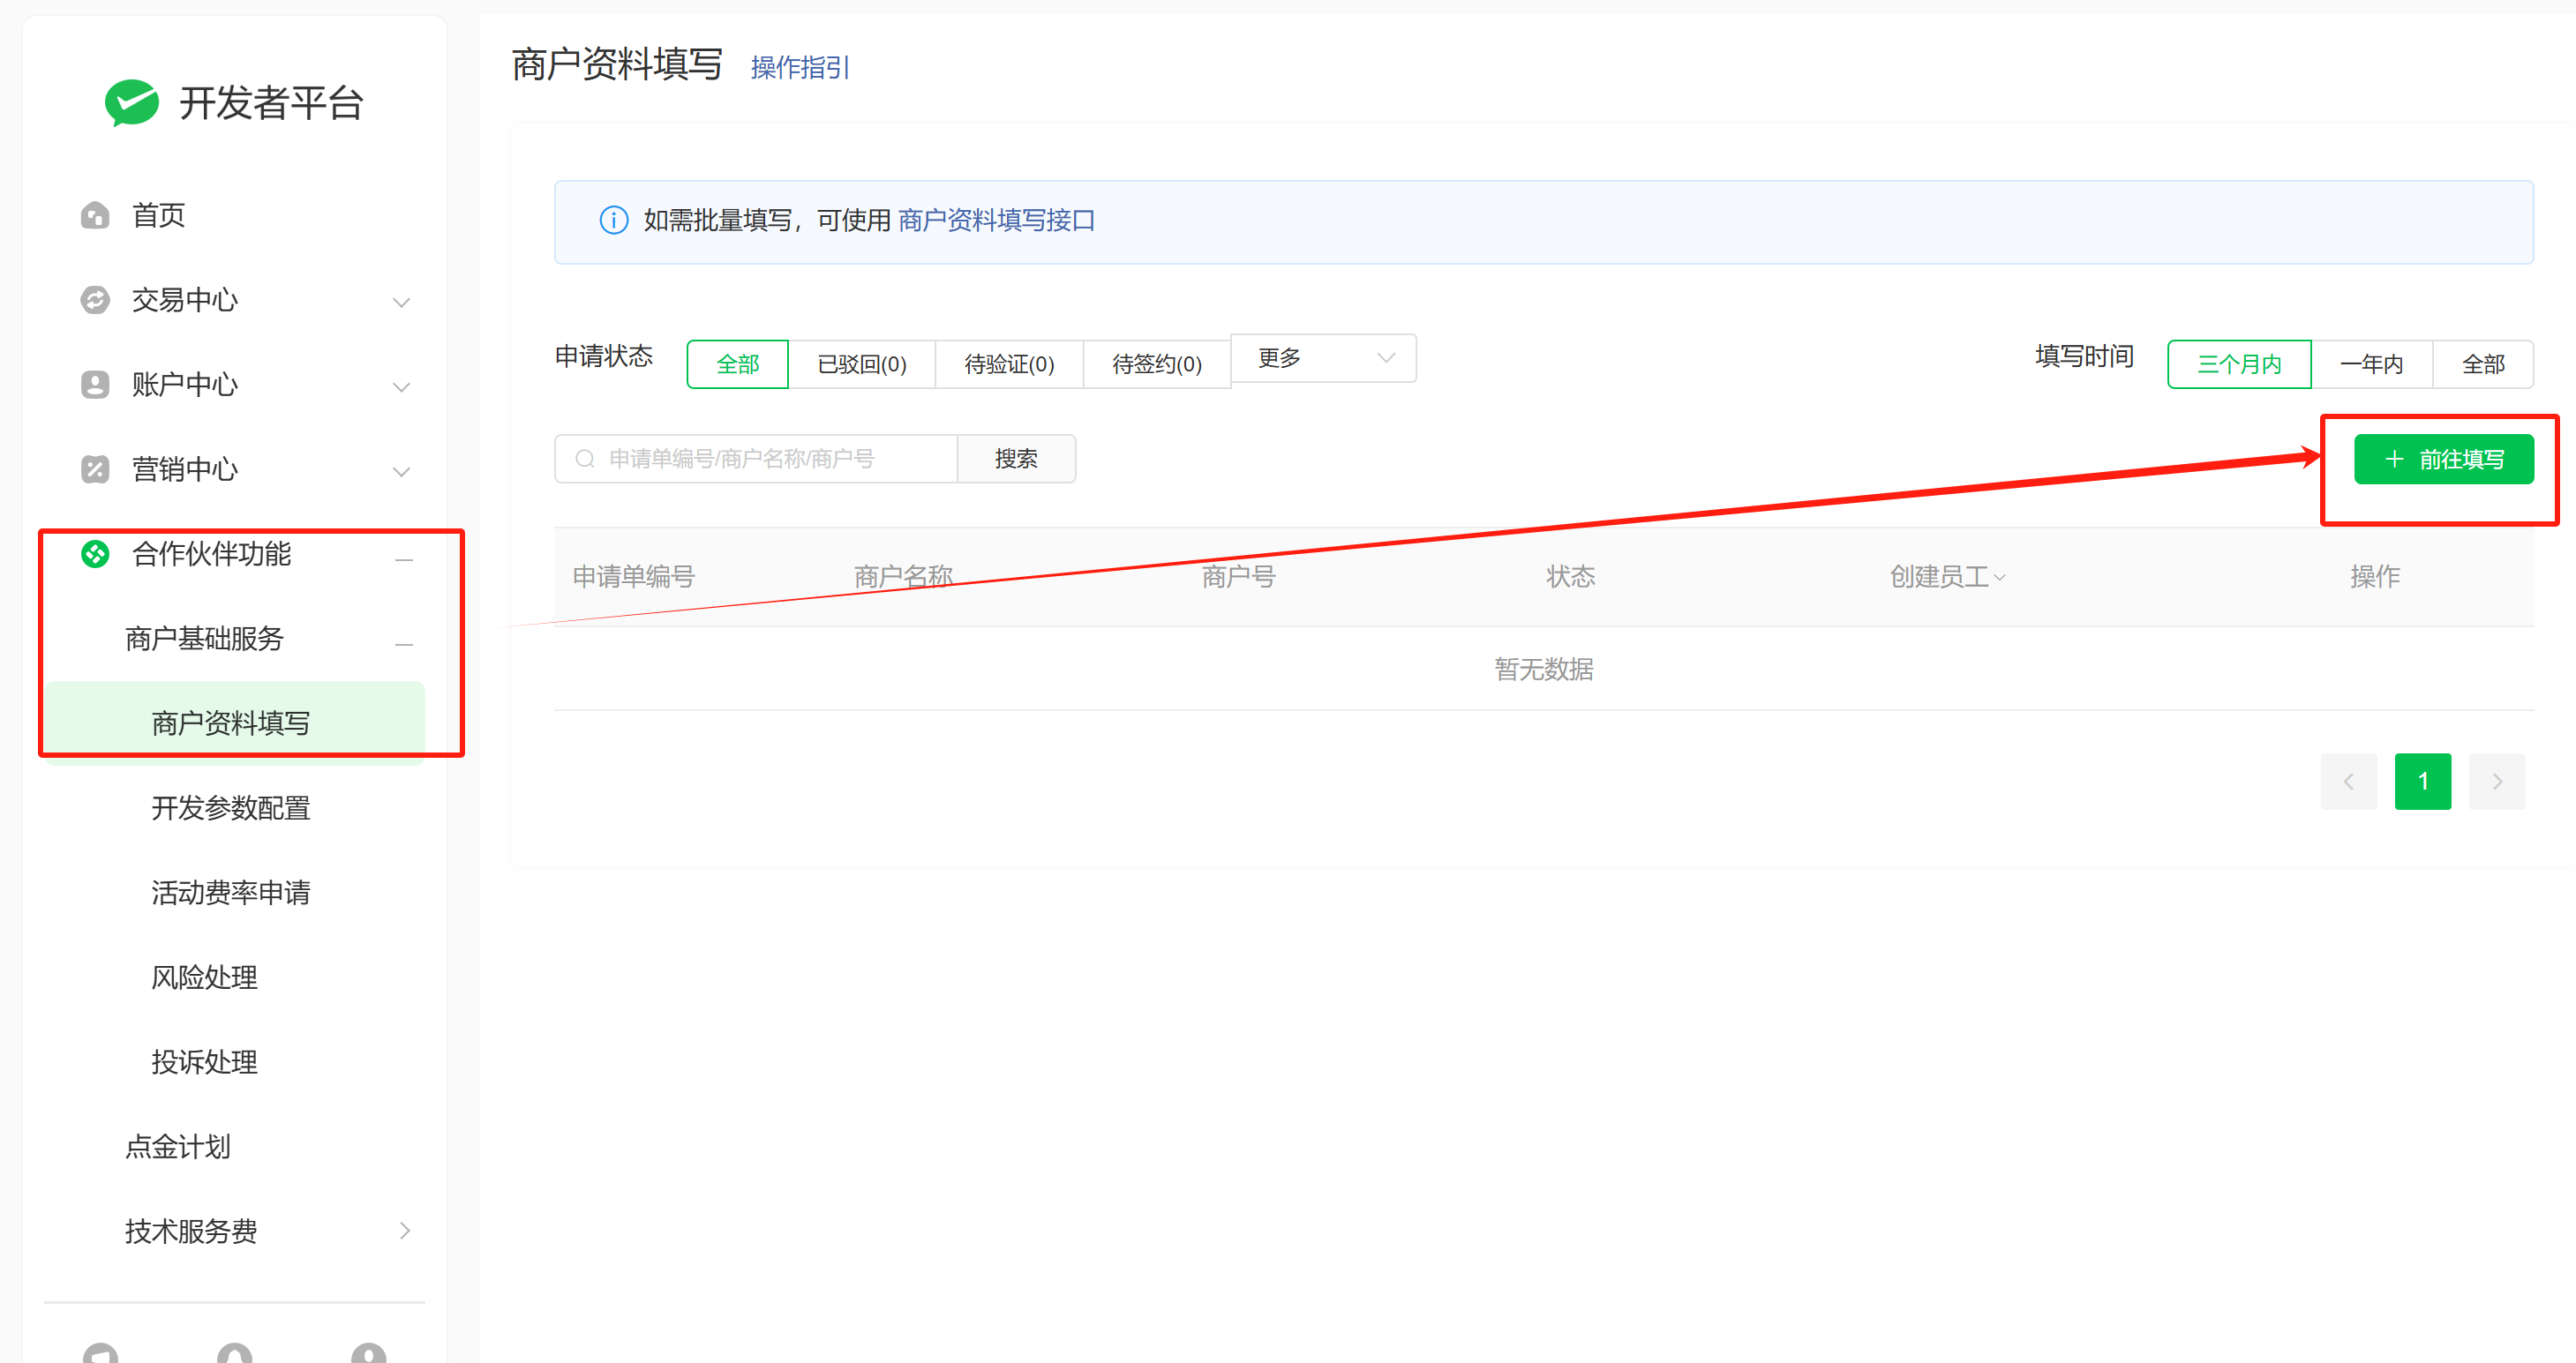Click the green 合作伙伴功能 icon
The height and width of the screenshot is (1363, 2576).
click(95, 554)
